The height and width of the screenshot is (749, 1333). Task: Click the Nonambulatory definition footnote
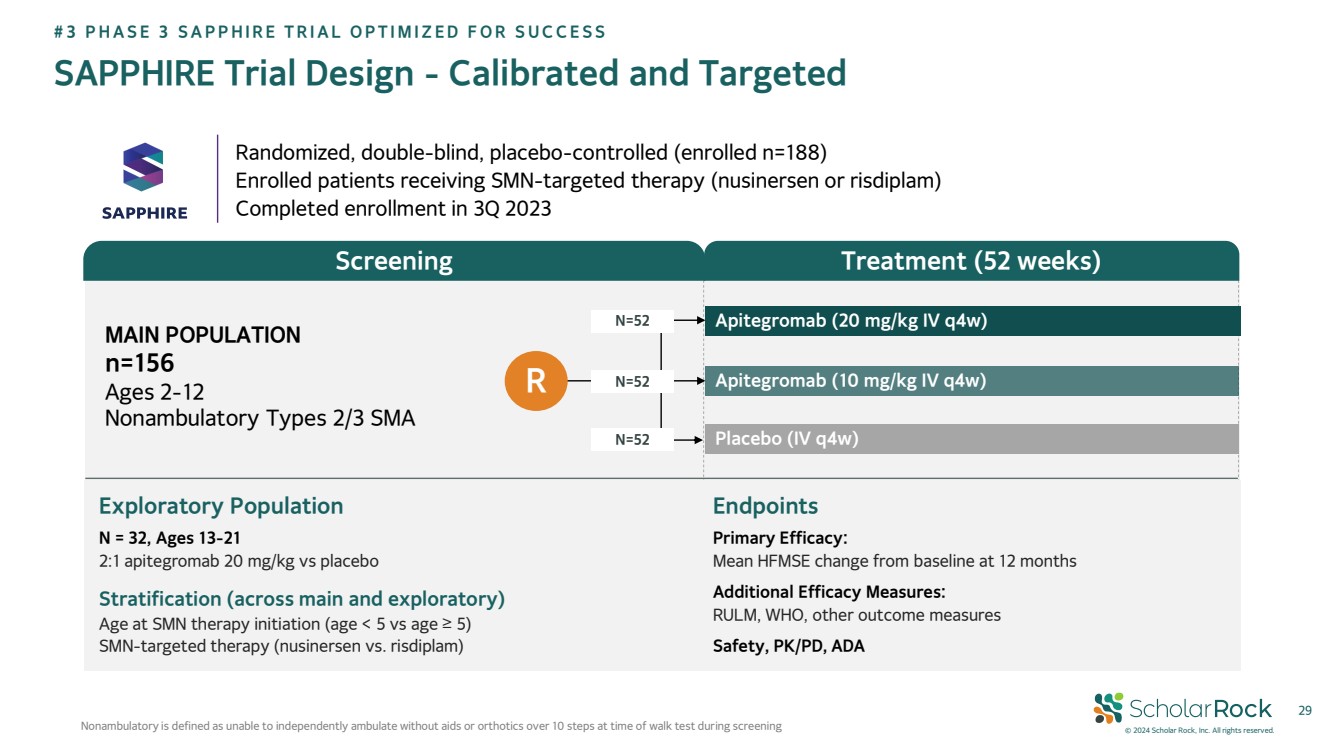[x=431, y=726]
